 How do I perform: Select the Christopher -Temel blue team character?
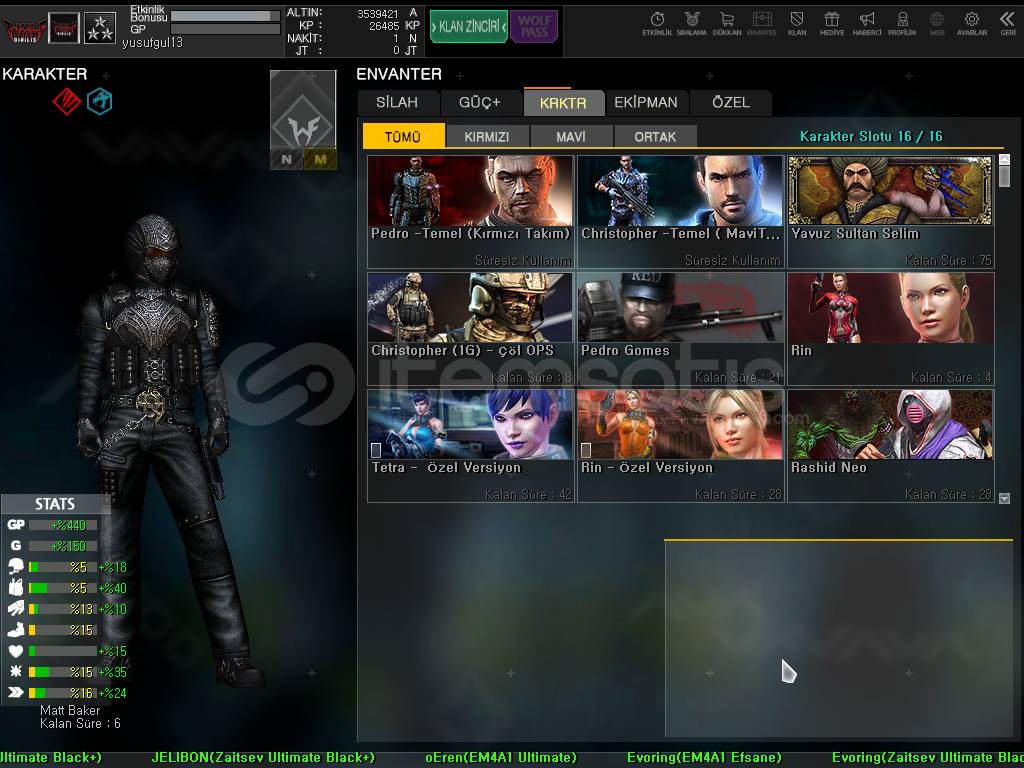(680, 212)
